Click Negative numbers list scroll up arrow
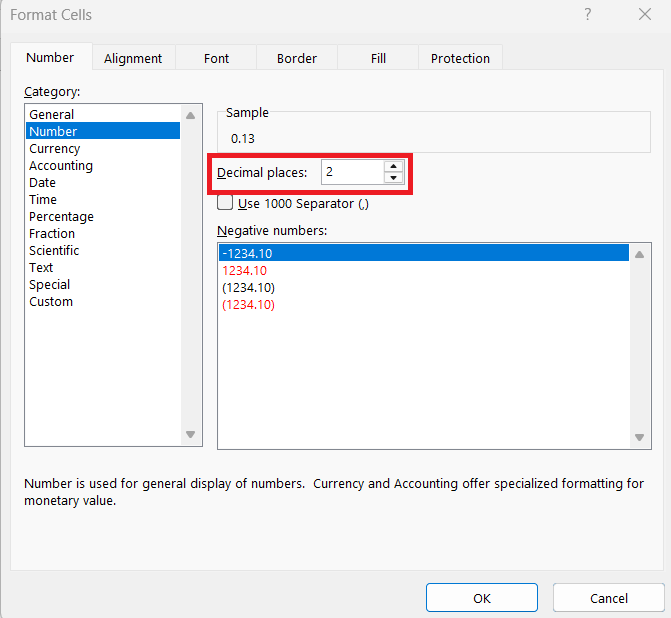The width and height of the screenshot is (671, 618). pos(639,255)
